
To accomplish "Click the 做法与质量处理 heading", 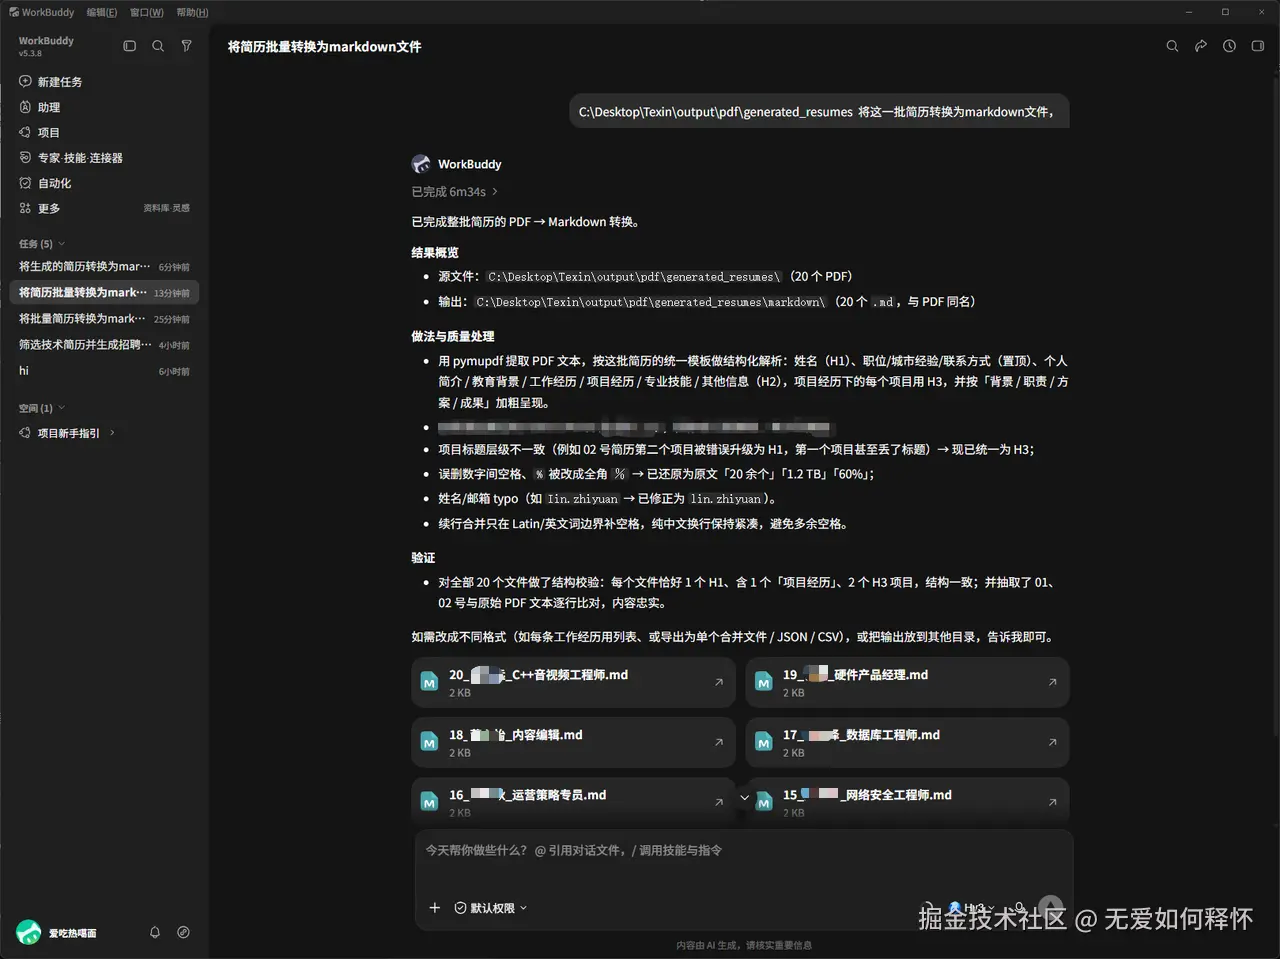I will pos(453,337).
